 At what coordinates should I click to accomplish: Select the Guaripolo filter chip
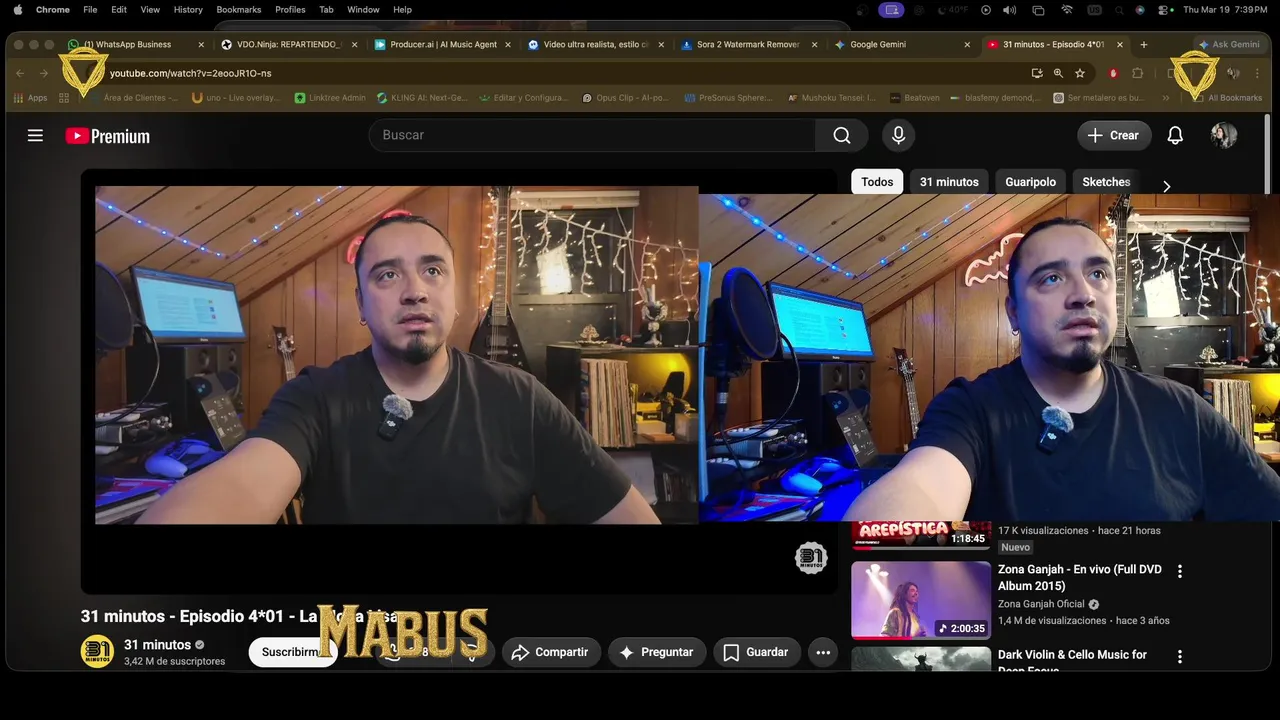coord(1030,182)
